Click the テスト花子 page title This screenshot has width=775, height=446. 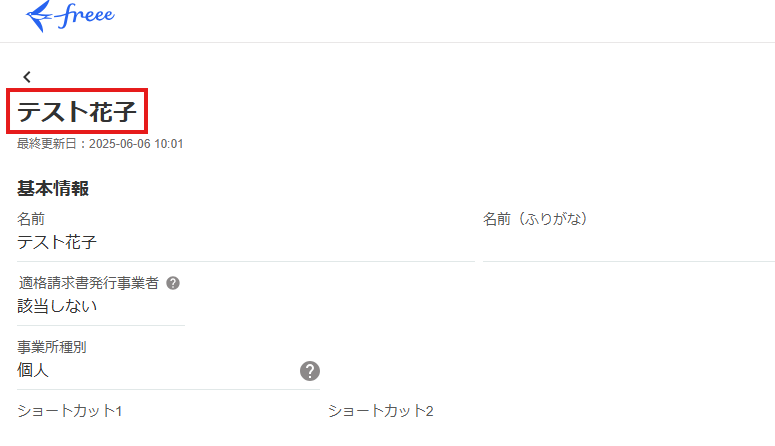point(78,111)
